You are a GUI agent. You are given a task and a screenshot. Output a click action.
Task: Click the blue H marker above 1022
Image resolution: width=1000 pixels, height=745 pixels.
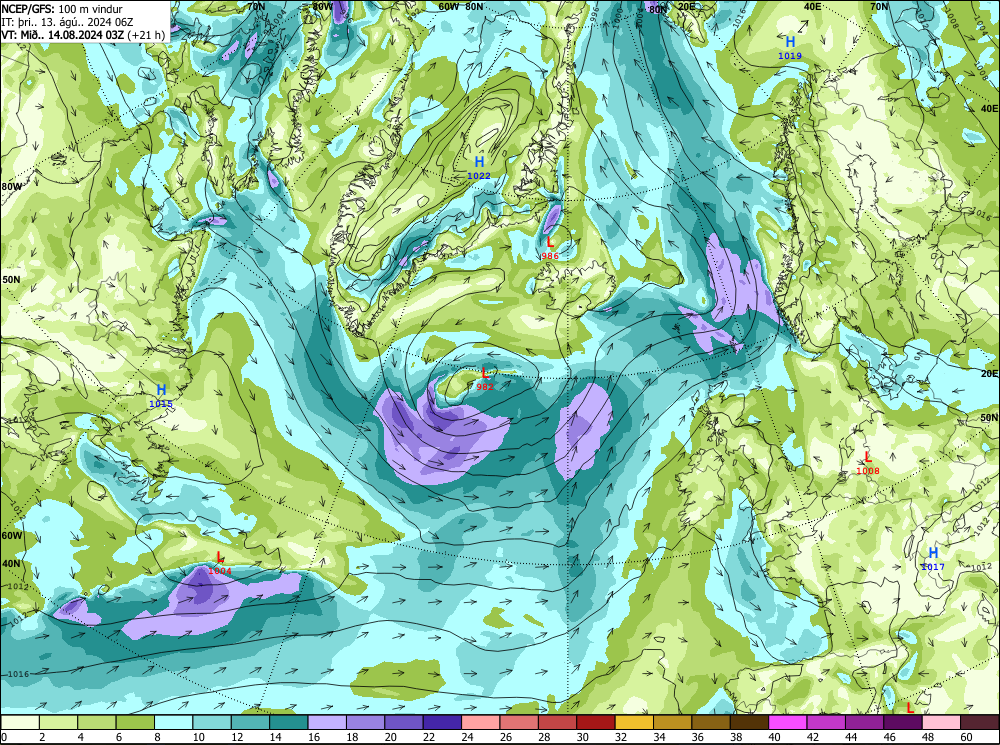(x=479, y=162)
